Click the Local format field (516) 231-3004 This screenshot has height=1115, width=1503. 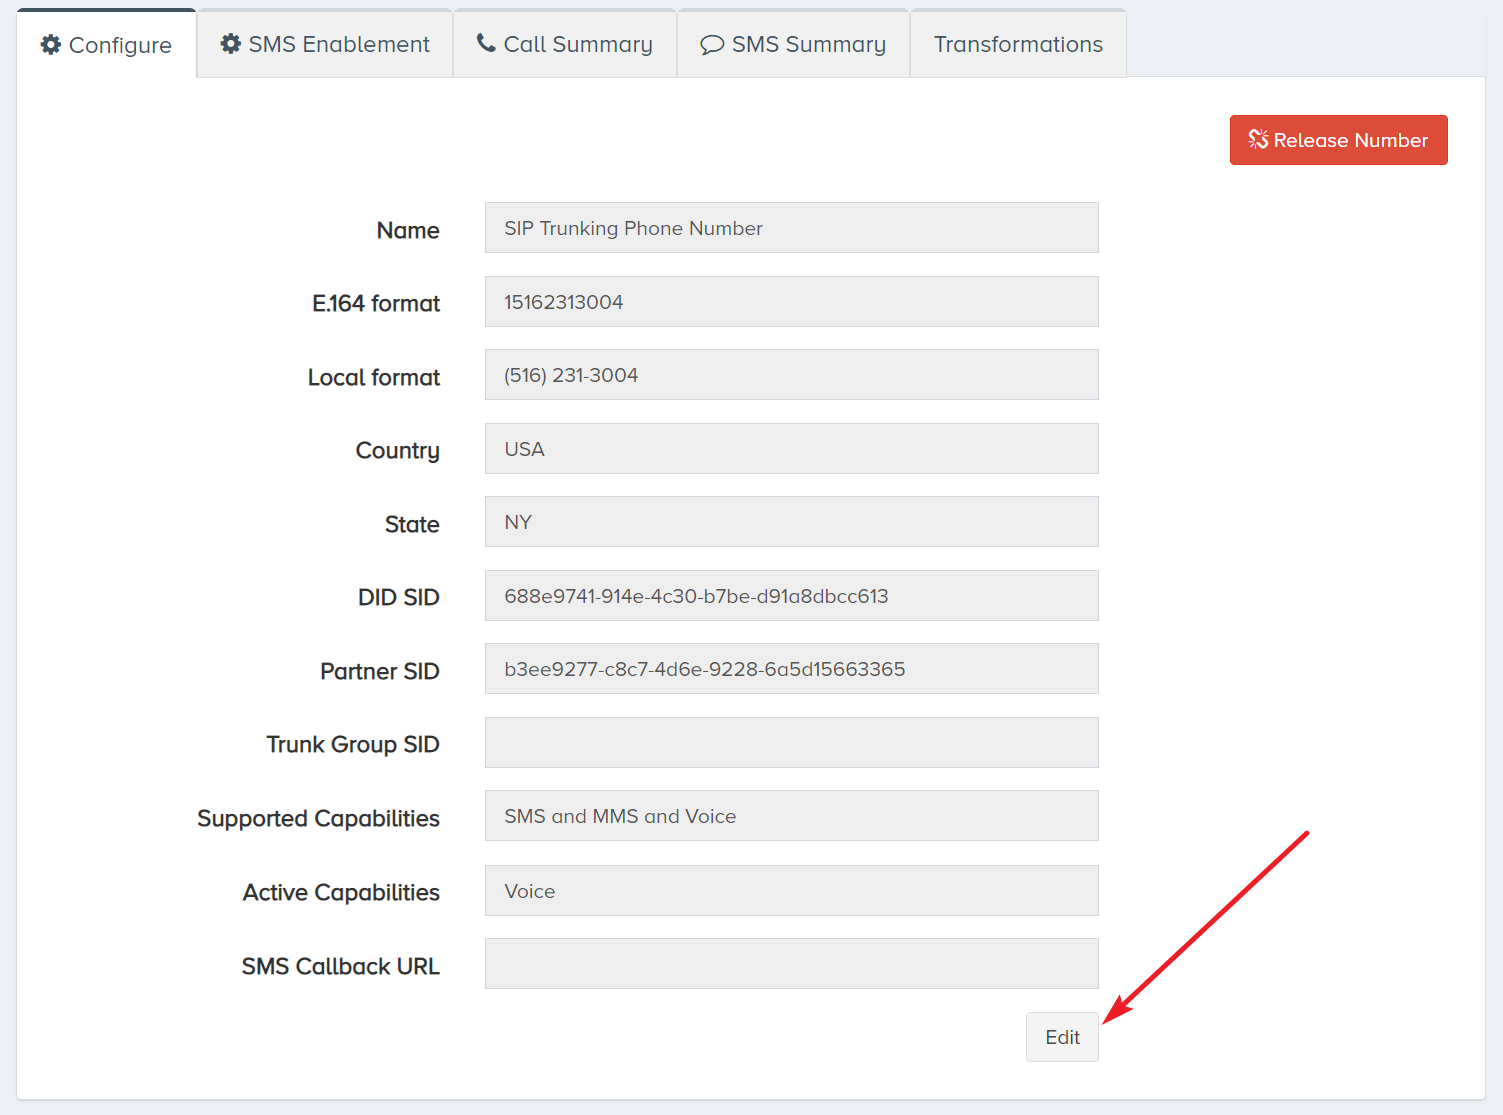point(792,375)
